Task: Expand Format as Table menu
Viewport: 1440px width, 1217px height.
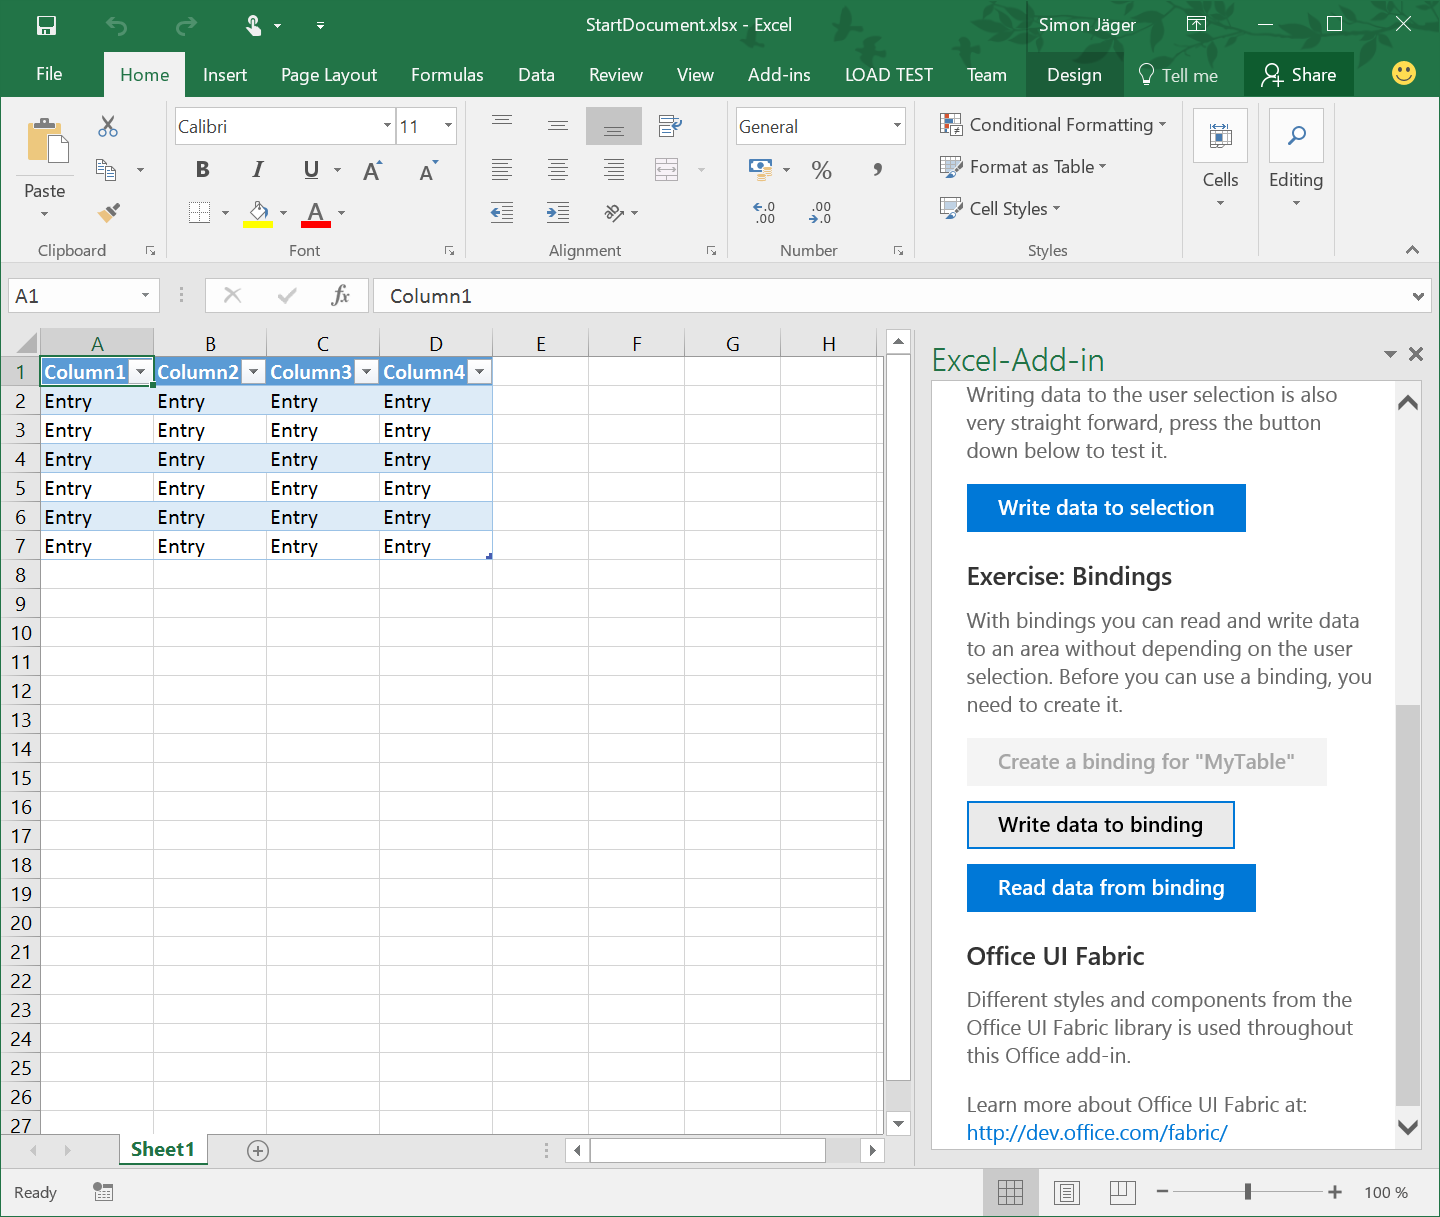Action: (1023, 167)
